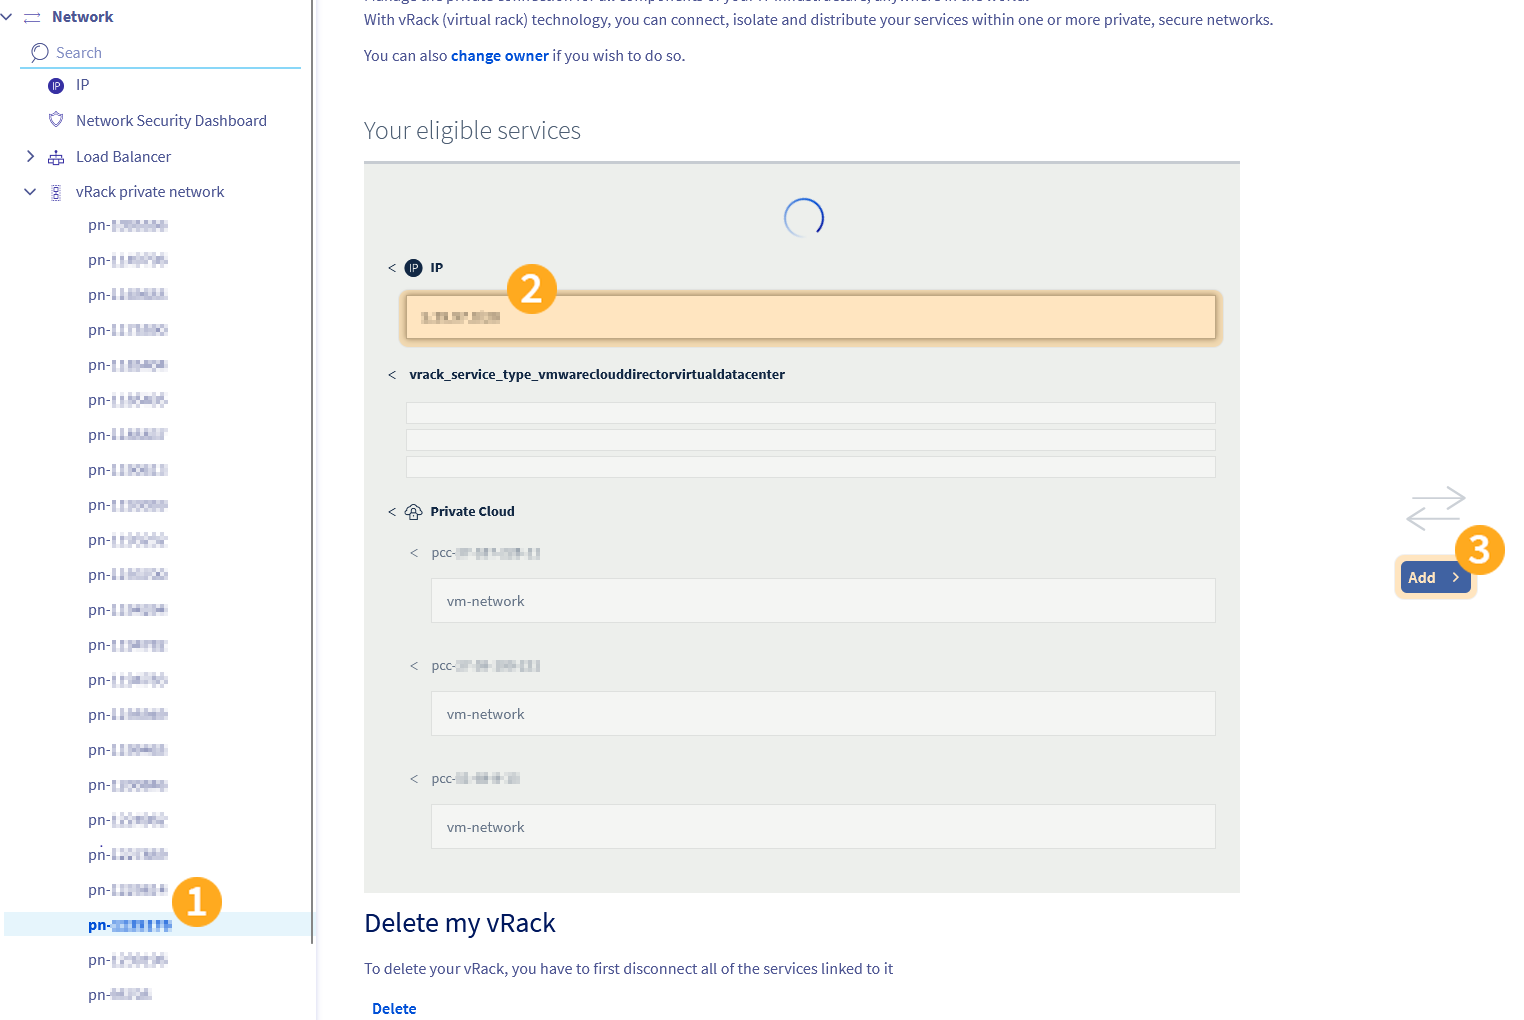Select the highlighted IP address field

810,317
